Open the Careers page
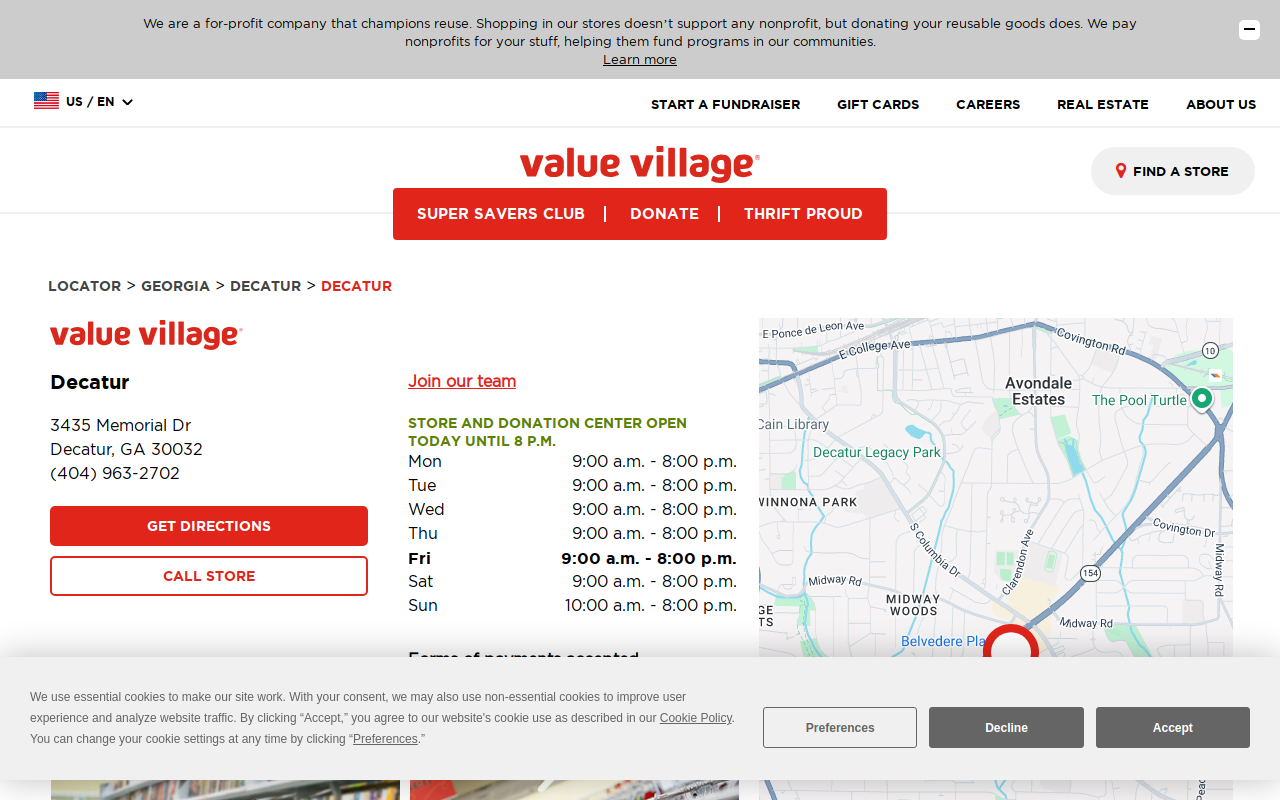 (988, 104)
